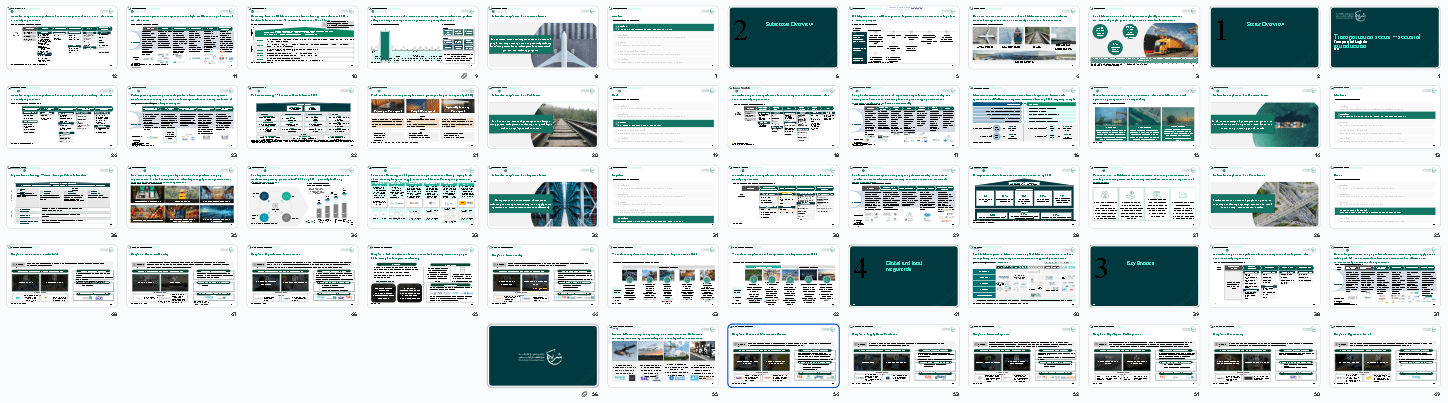Select slide 9 with the green bar chart

coord(423,37)
